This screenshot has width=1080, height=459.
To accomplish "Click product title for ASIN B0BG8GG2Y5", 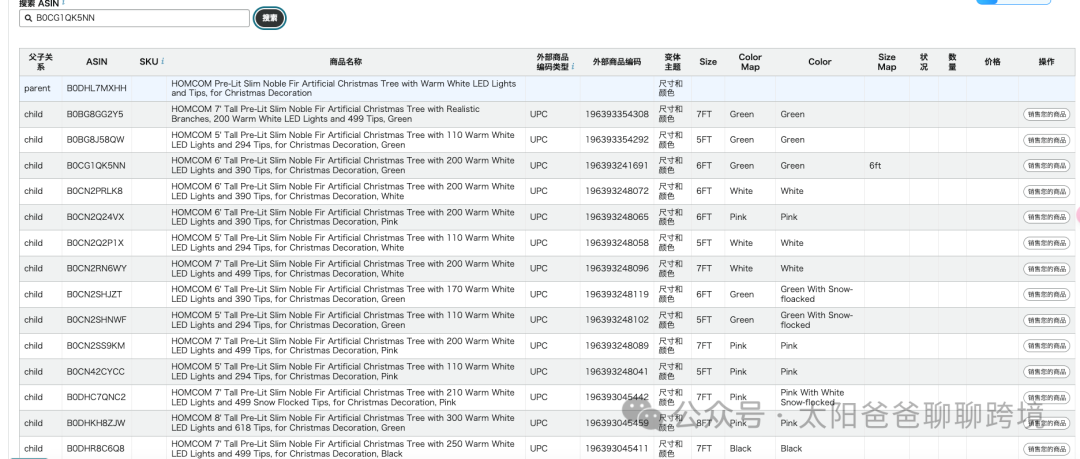I will click(x=326, y=114).
